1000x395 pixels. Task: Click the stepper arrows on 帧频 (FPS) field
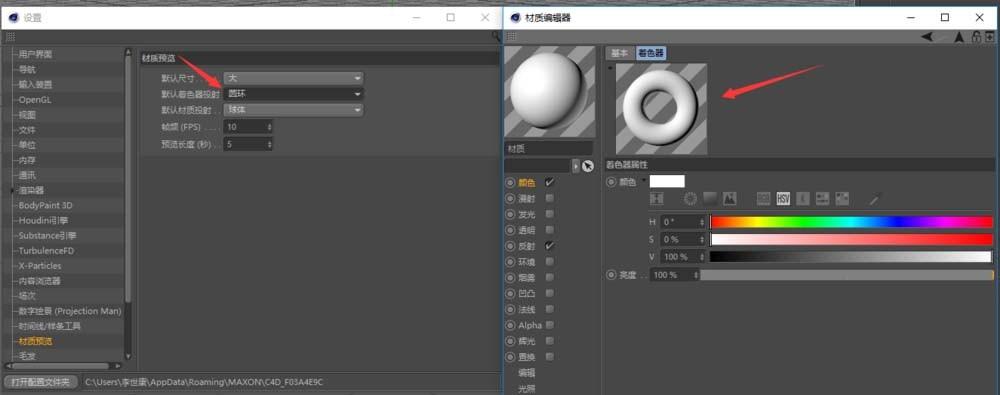point(269,127)
